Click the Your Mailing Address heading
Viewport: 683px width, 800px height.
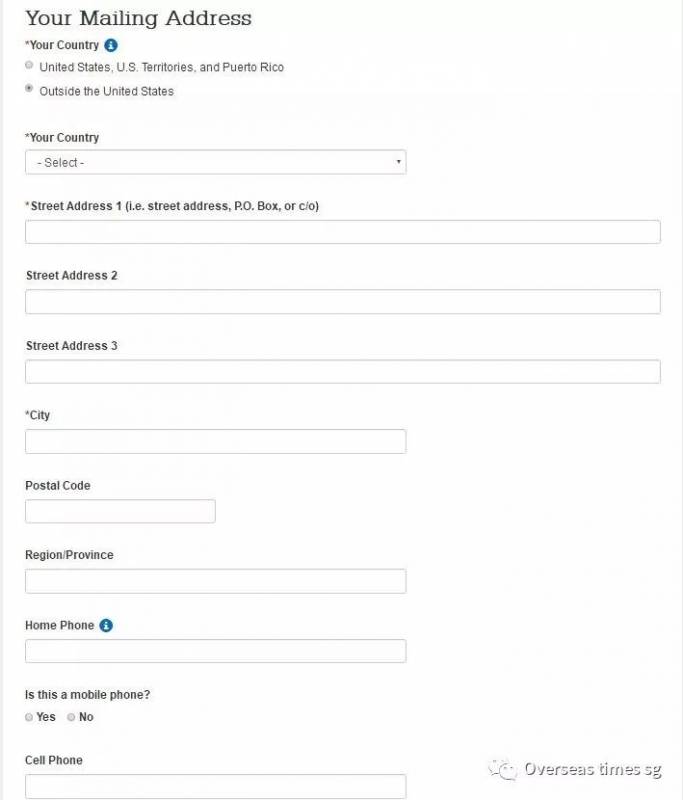[x=138, y=18]
